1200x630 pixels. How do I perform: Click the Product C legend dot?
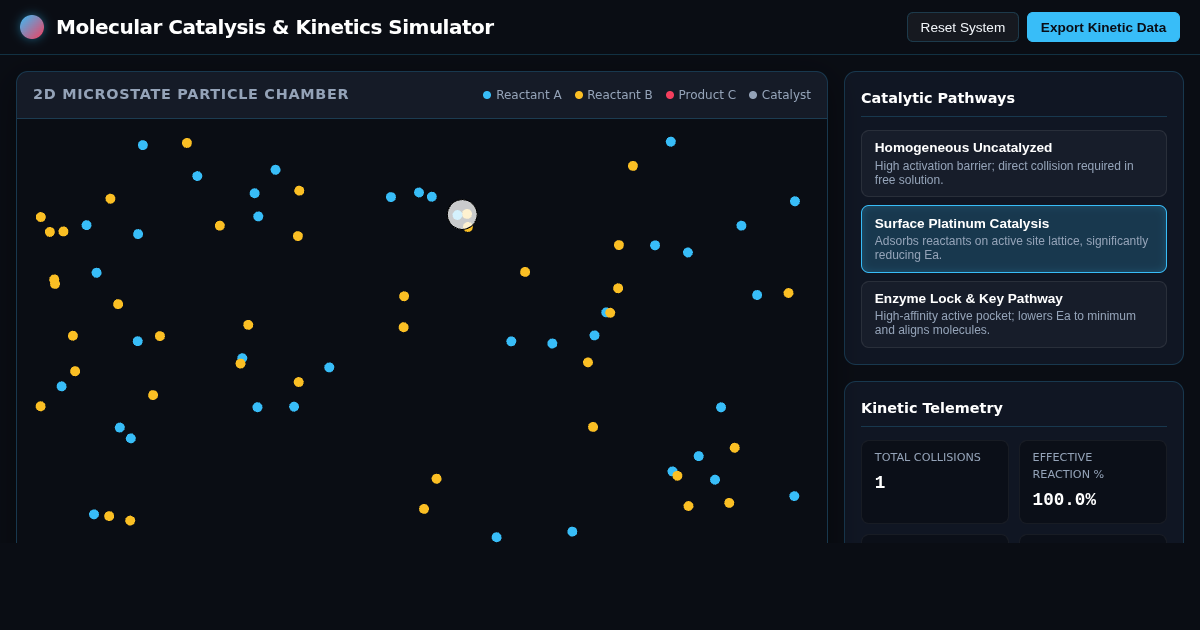point(670,95)
